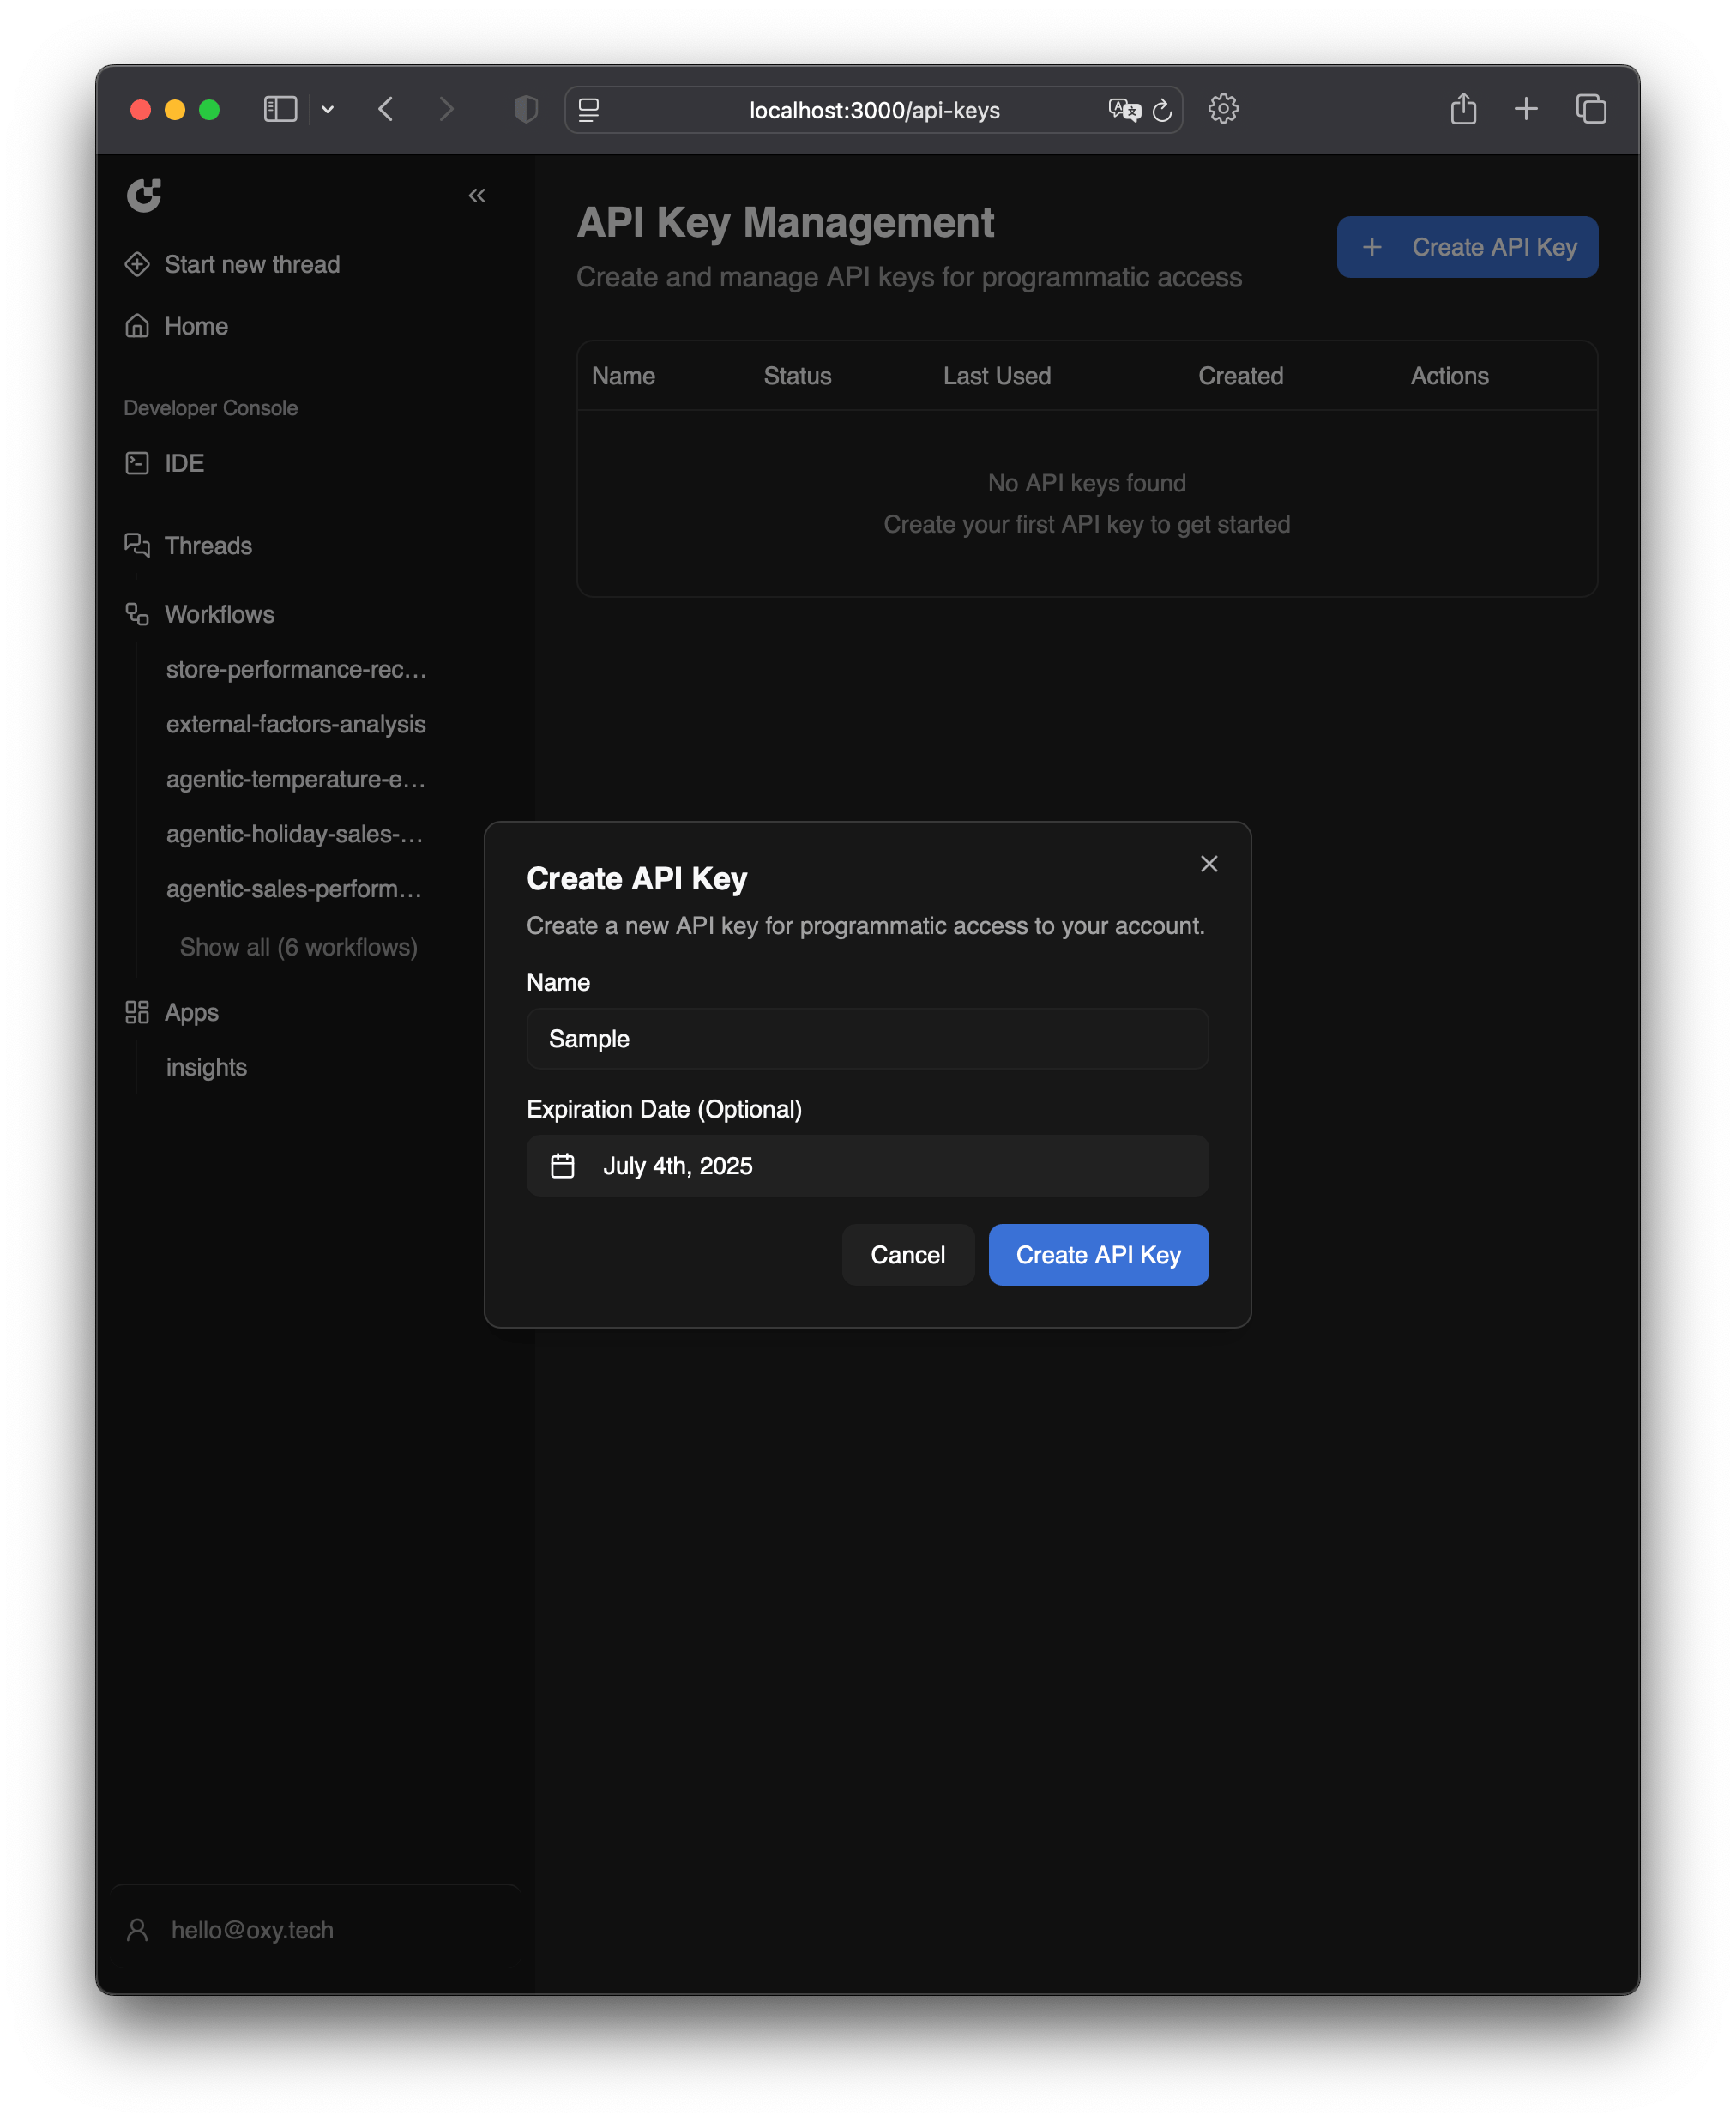The width and height of the screenshot is (1736, 2122).
Task: Click the browser reload page icon
Action: tap(1161, 110)
